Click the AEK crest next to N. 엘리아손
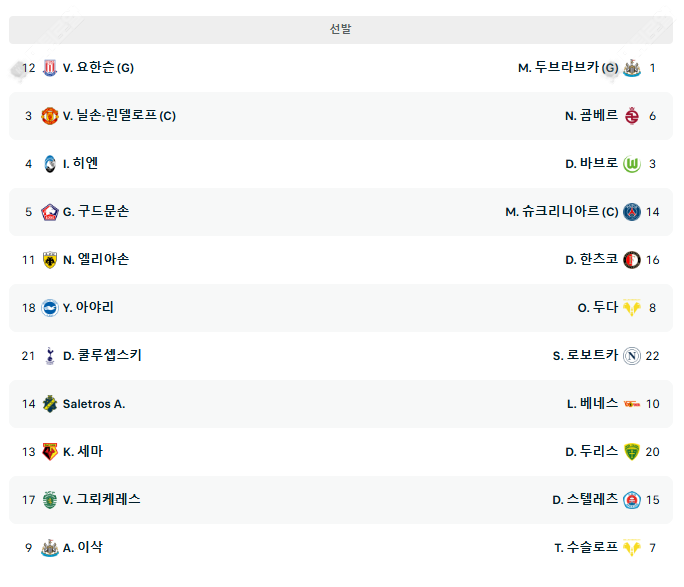The width and height of the screenshot is (684, 587). (50, 260)
